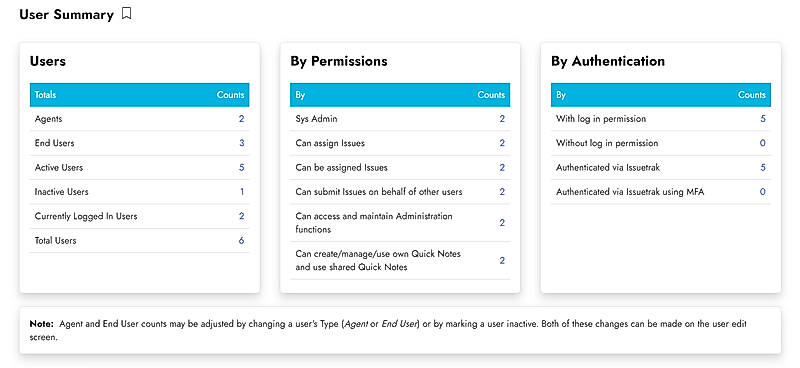The width and height of the screenshot is (800, 368).
Task: Click the Total Users count of 6
Action: [241, 240]
